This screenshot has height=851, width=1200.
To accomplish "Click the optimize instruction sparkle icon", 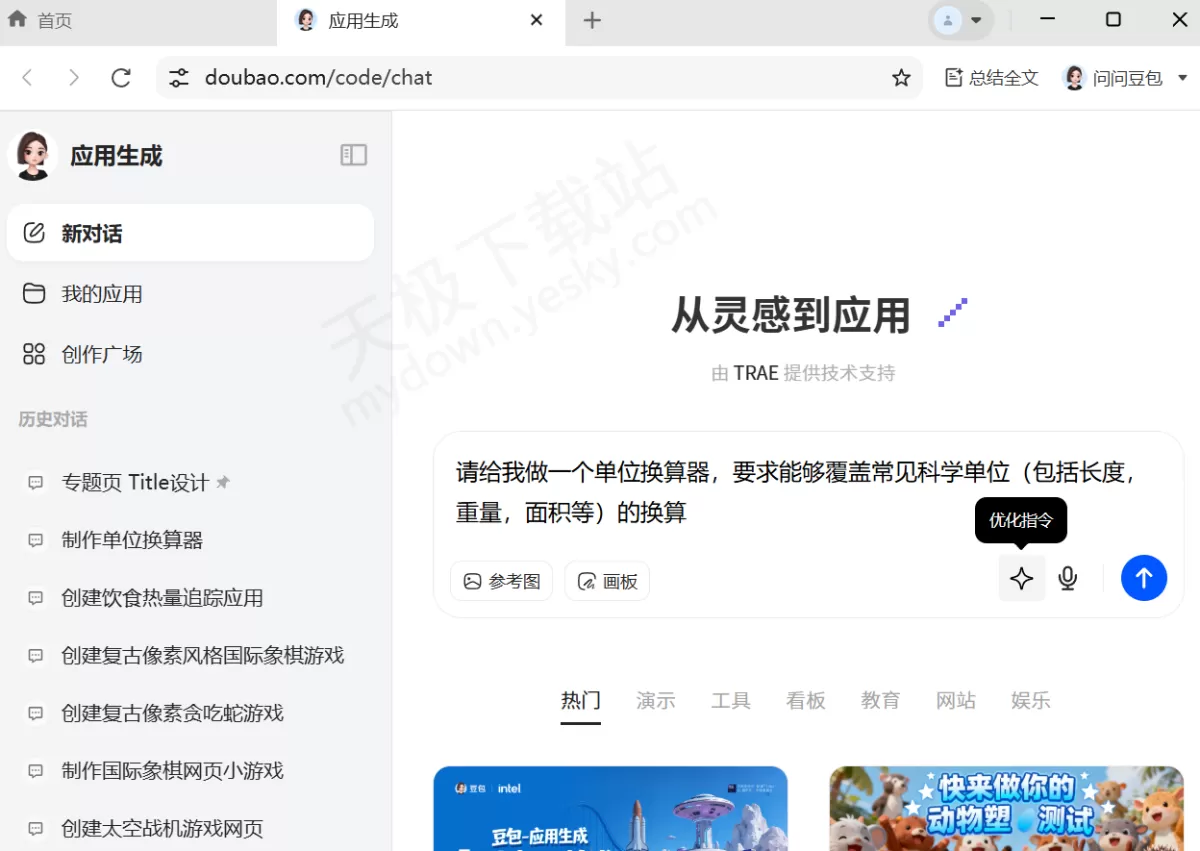I will click(1021, 578).
